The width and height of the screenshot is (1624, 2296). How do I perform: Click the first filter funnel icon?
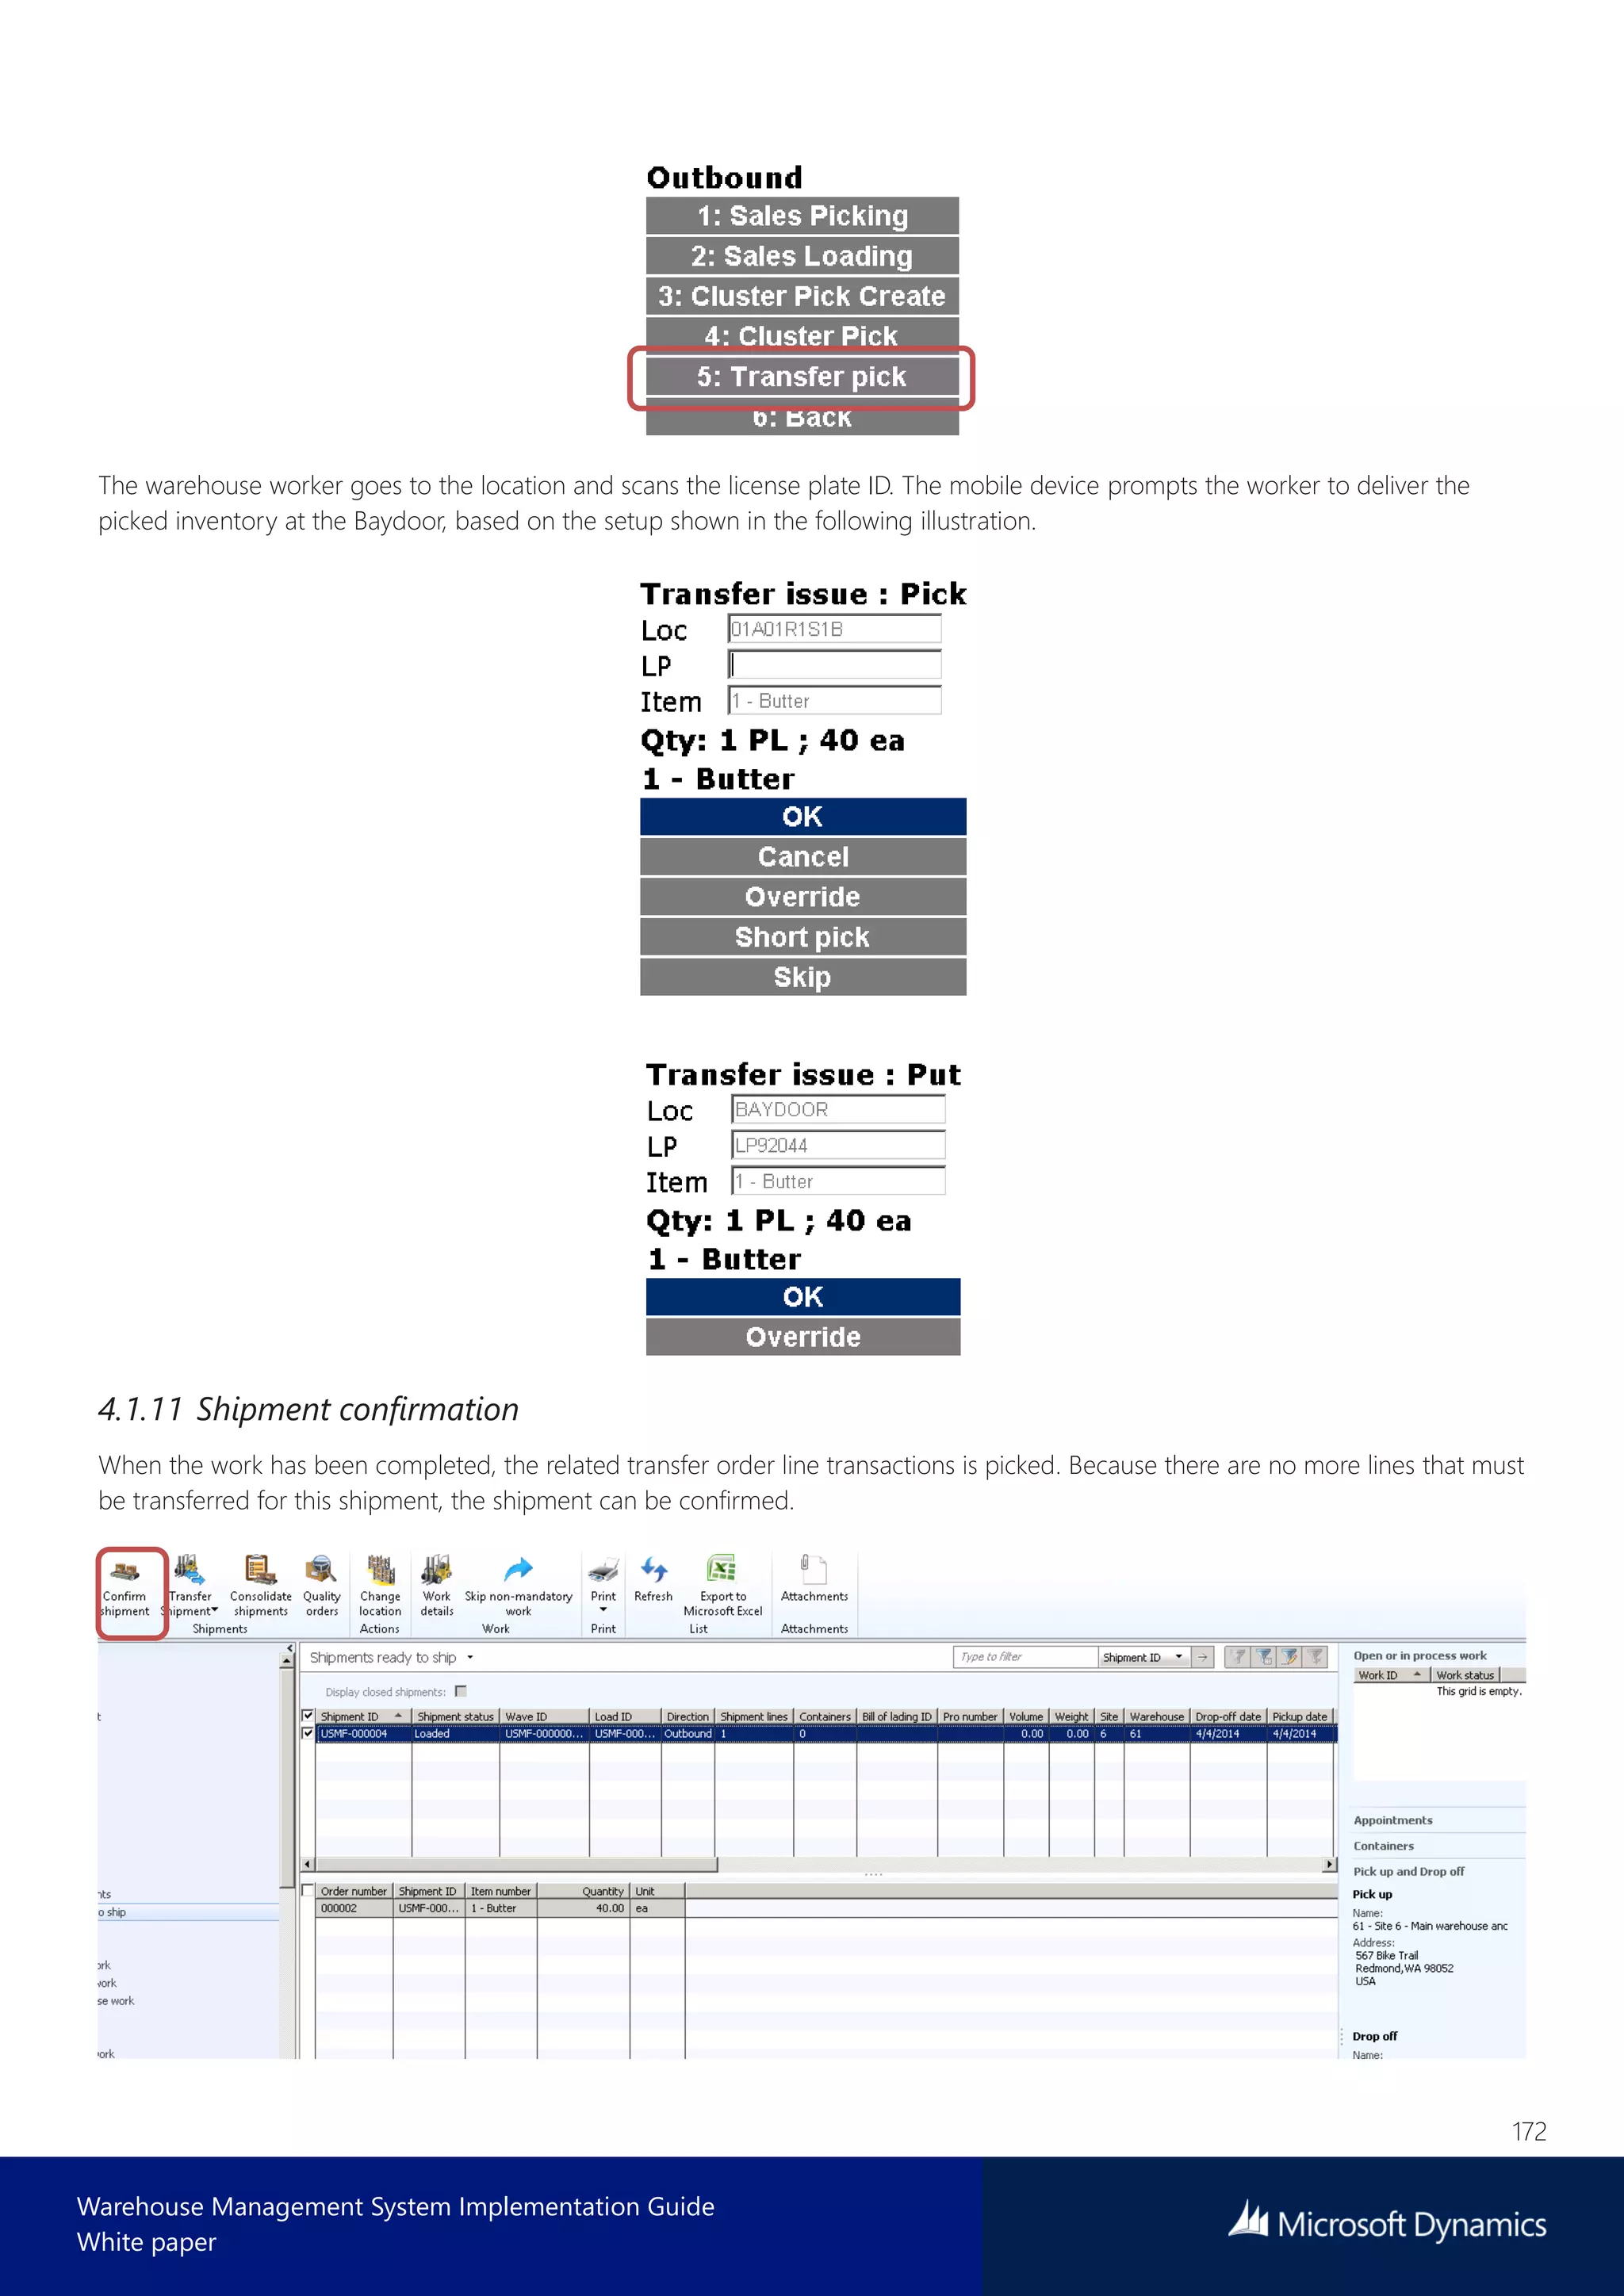[1239, 1657]
